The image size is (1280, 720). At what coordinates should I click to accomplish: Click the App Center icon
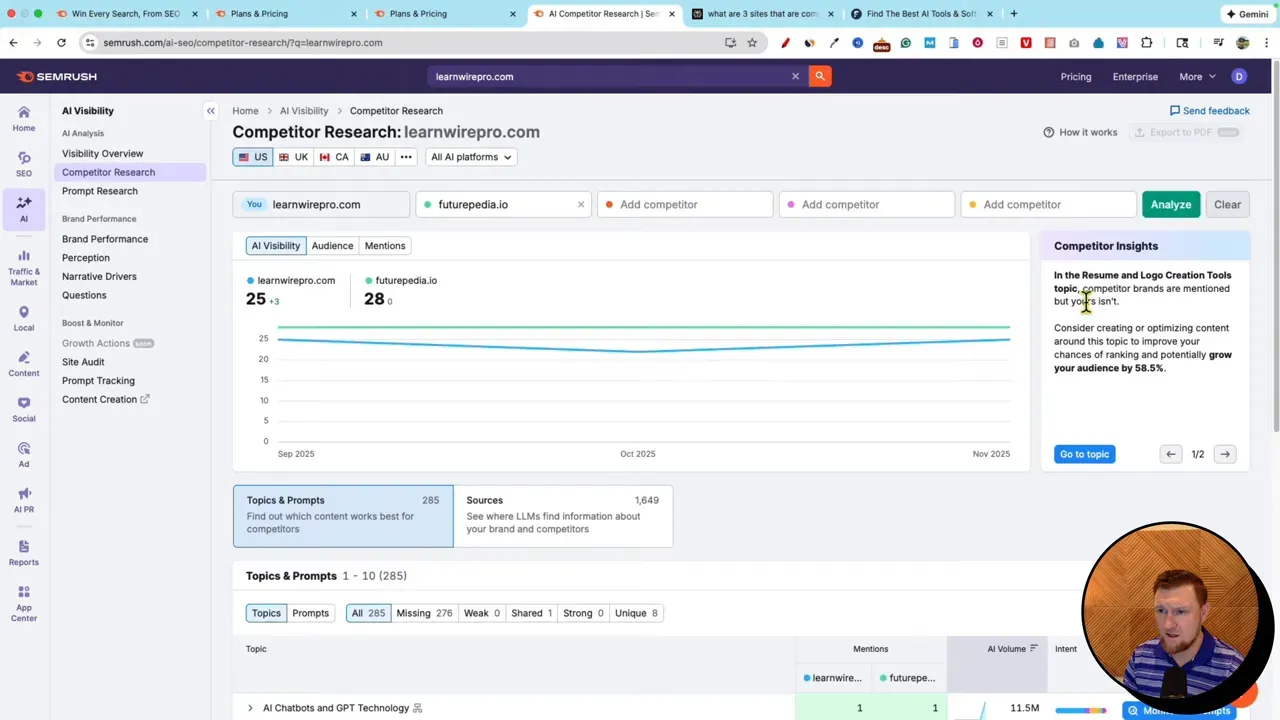[23, 600]
